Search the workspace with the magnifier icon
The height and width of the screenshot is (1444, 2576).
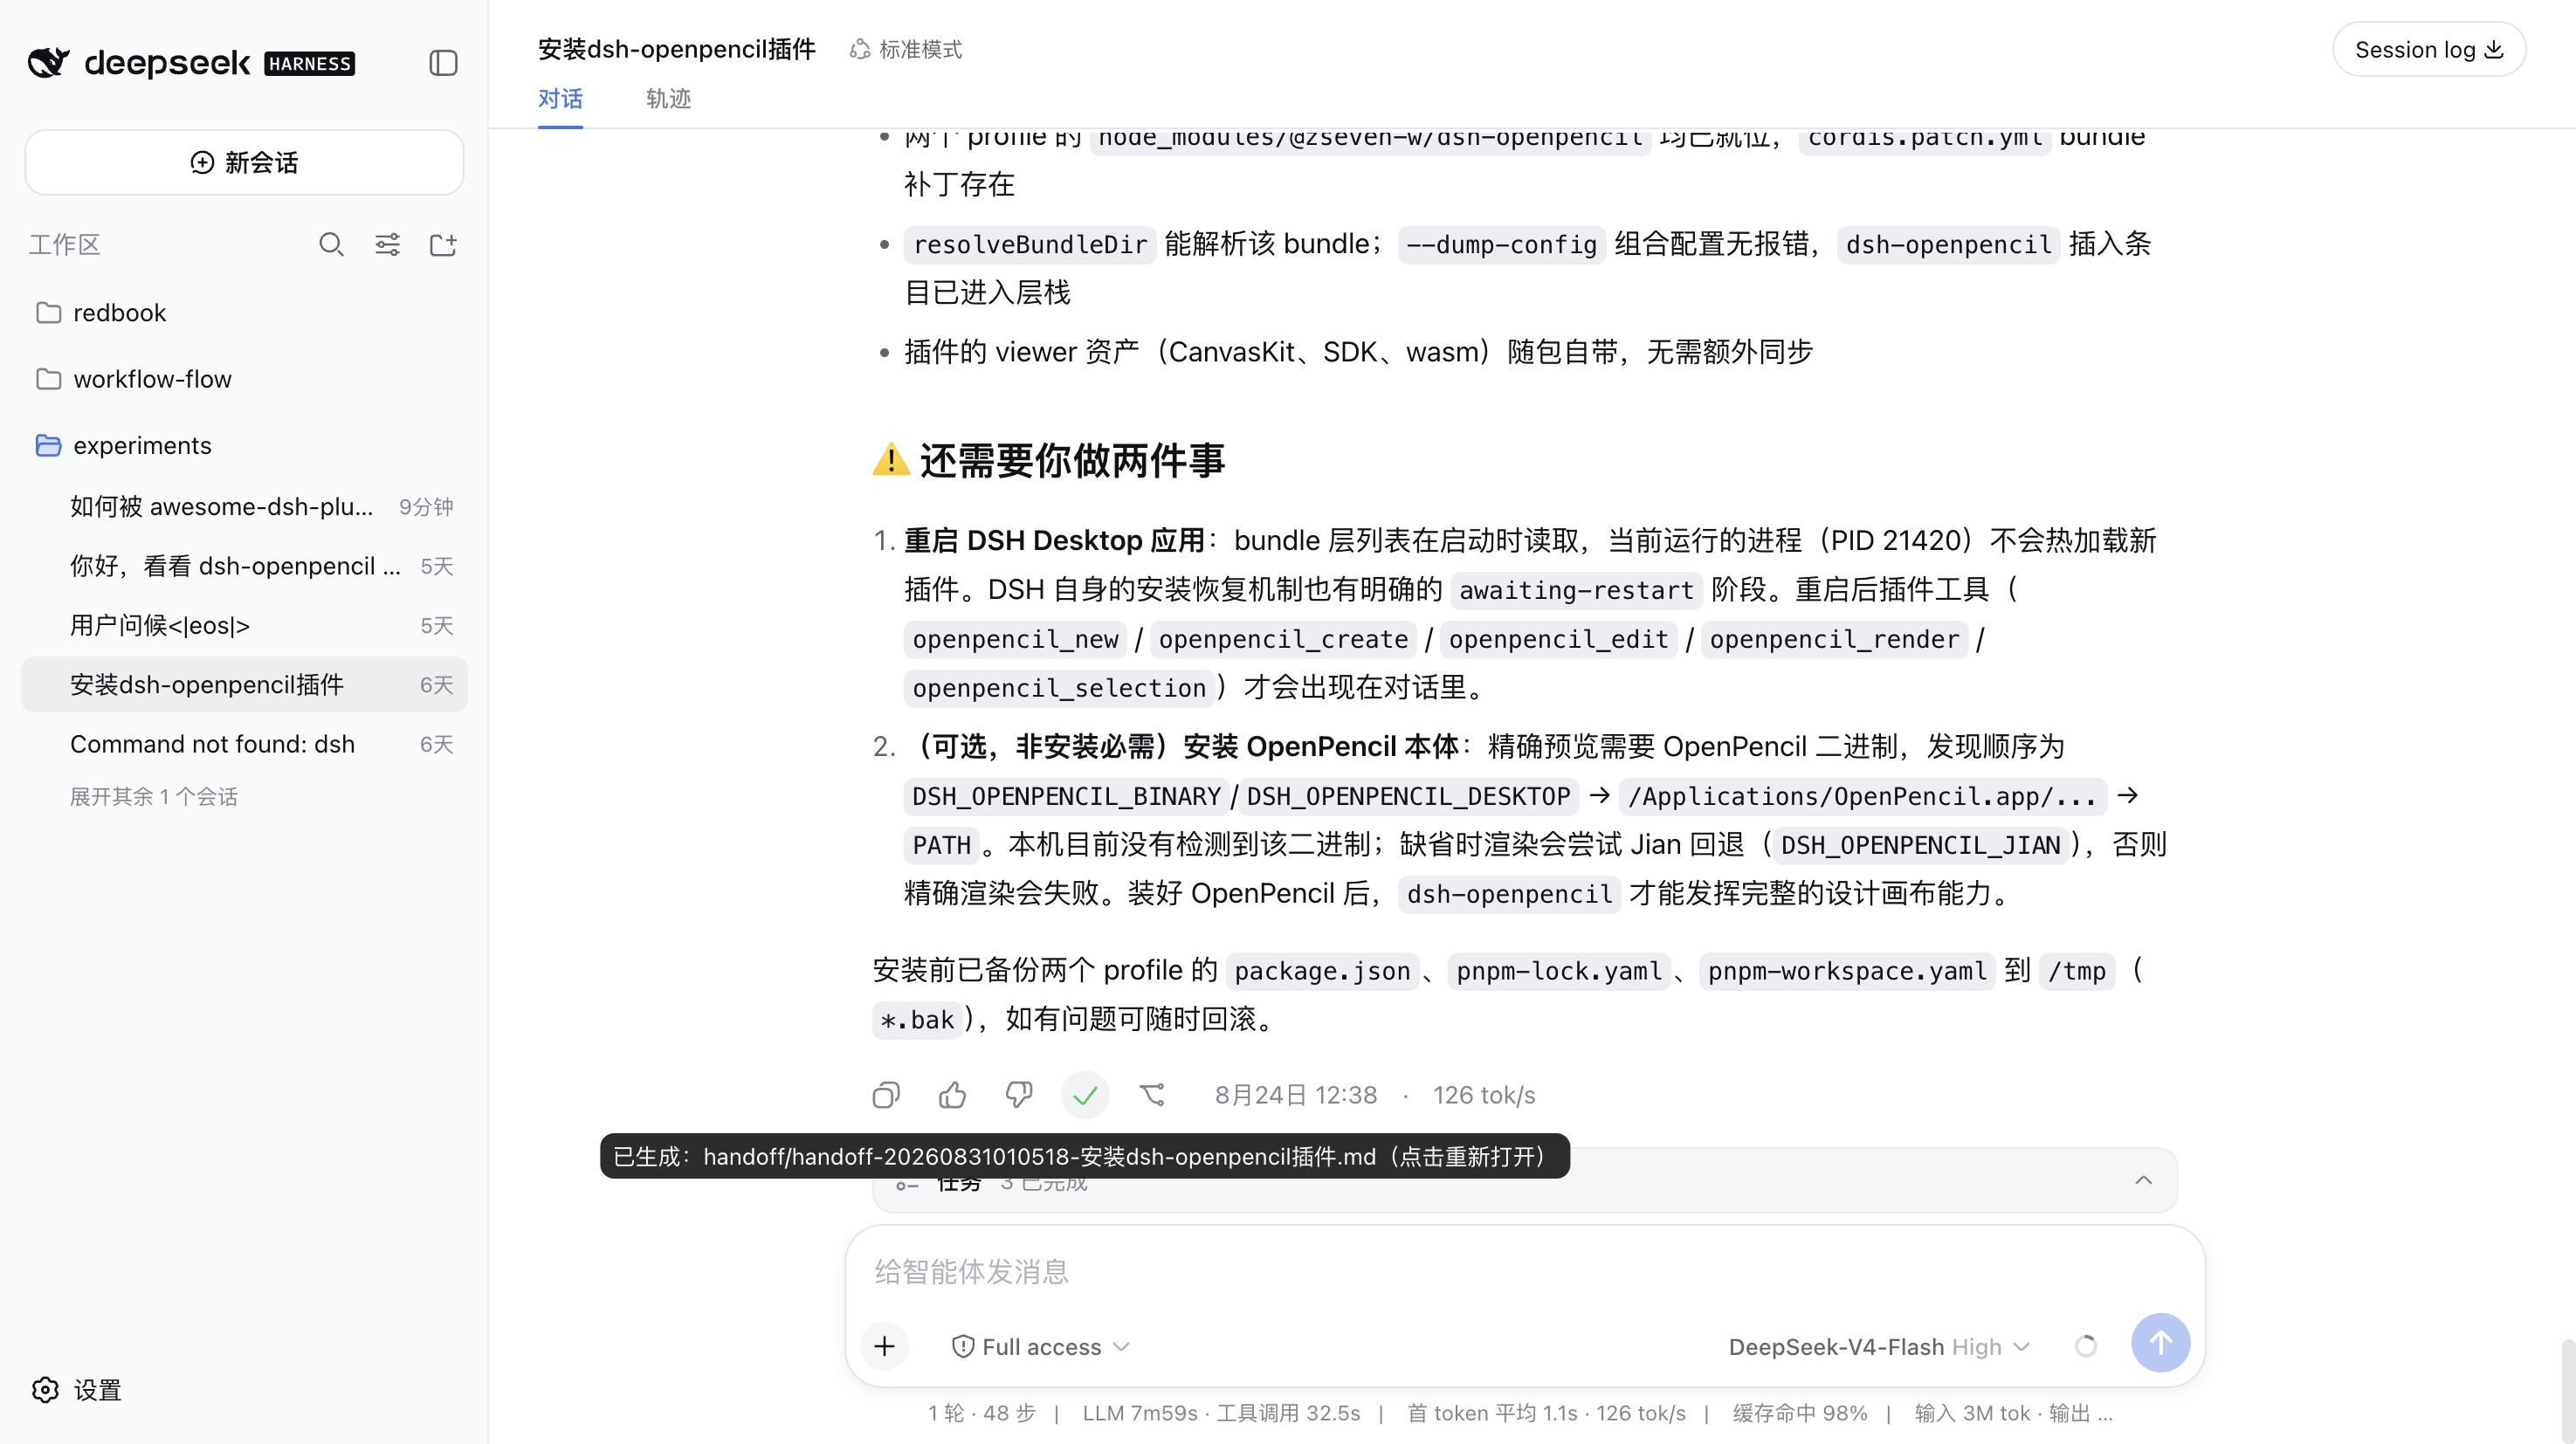(x=331, y=245)
